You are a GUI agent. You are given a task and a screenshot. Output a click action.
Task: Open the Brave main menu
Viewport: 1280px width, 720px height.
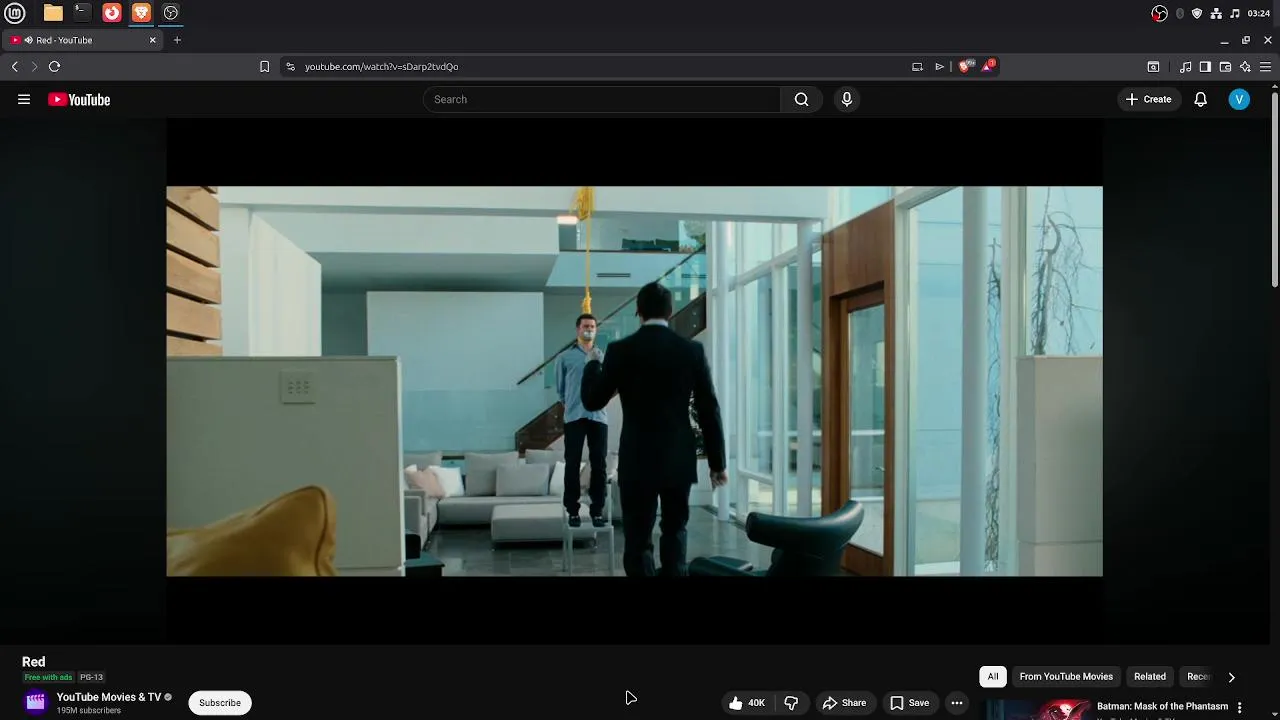tap(1265, 67)
